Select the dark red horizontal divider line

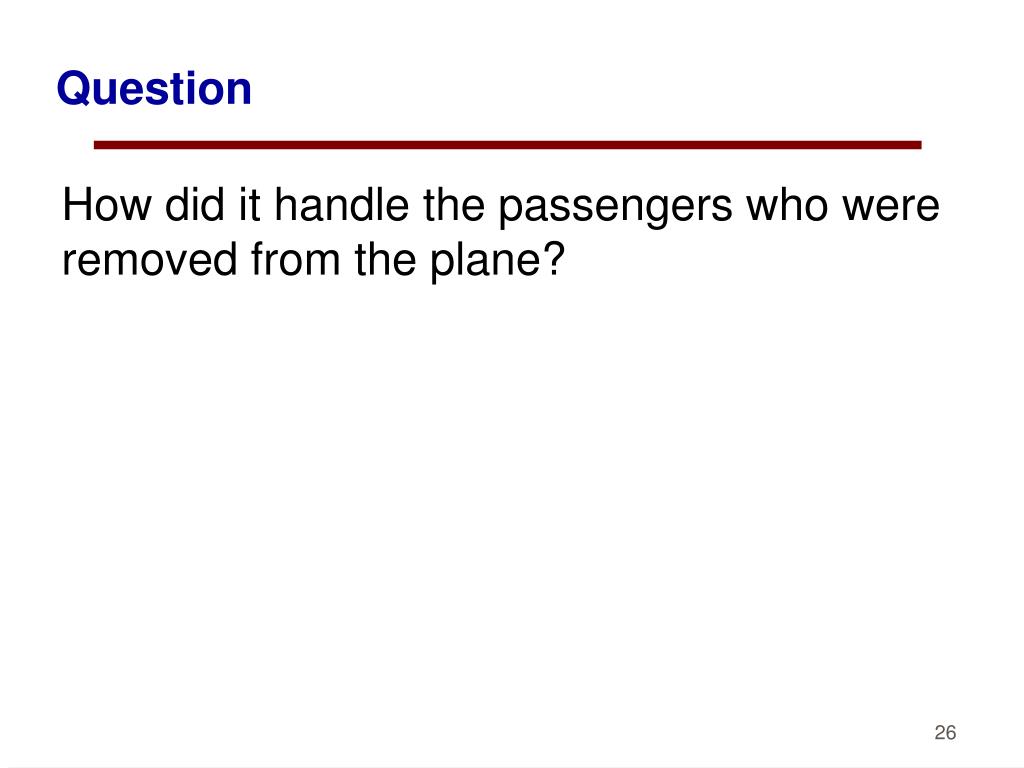[507, 145]
